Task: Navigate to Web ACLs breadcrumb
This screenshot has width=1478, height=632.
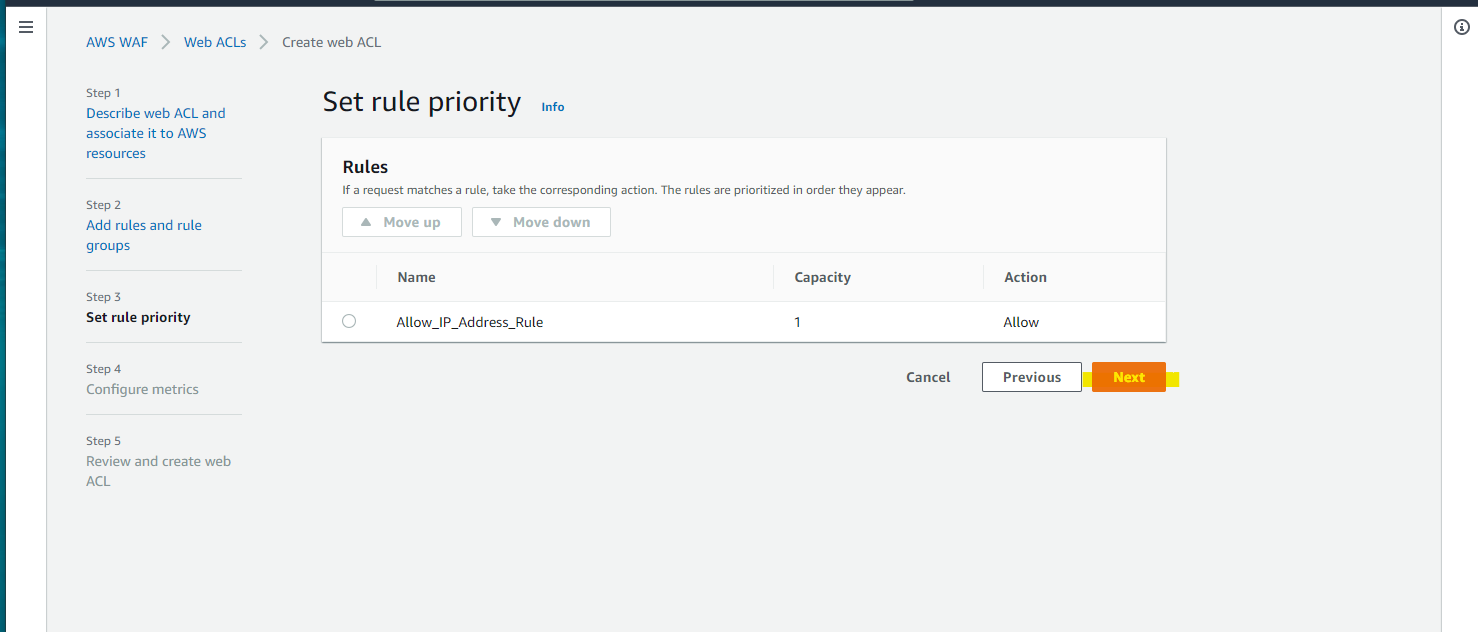Action: tap(215, 41)
